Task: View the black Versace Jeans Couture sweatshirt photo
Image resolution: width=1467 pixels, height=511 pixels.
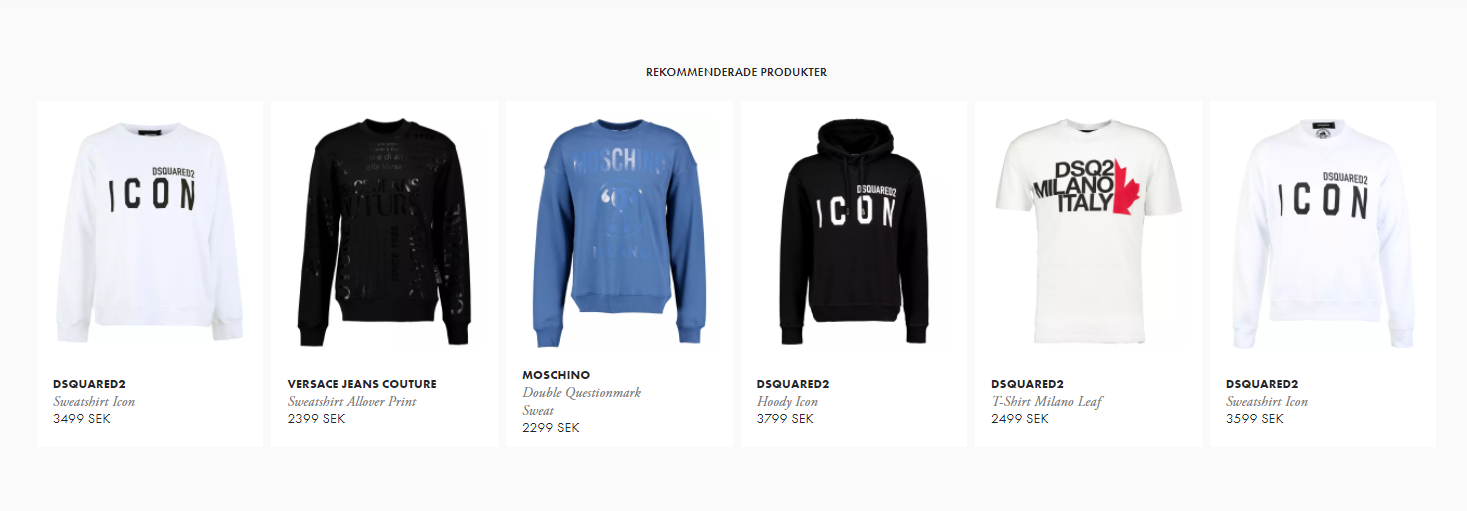Action: 384,234
